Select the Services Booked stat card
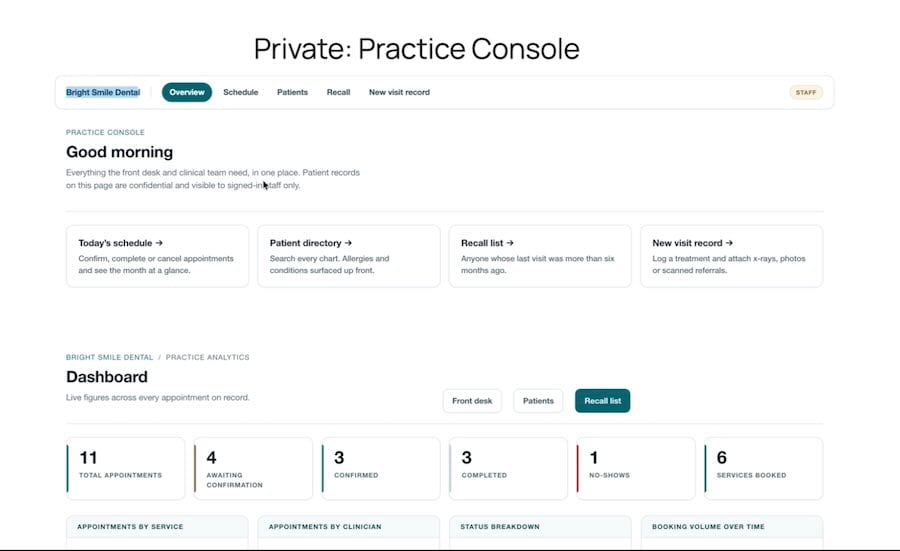This screenshot has height=551, width=900. click(x=763, y=468)
